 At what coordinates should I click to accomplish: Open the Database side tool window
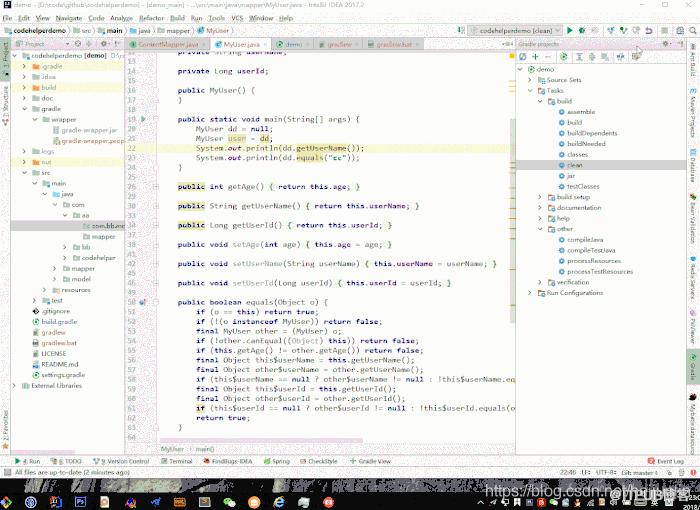693,165
